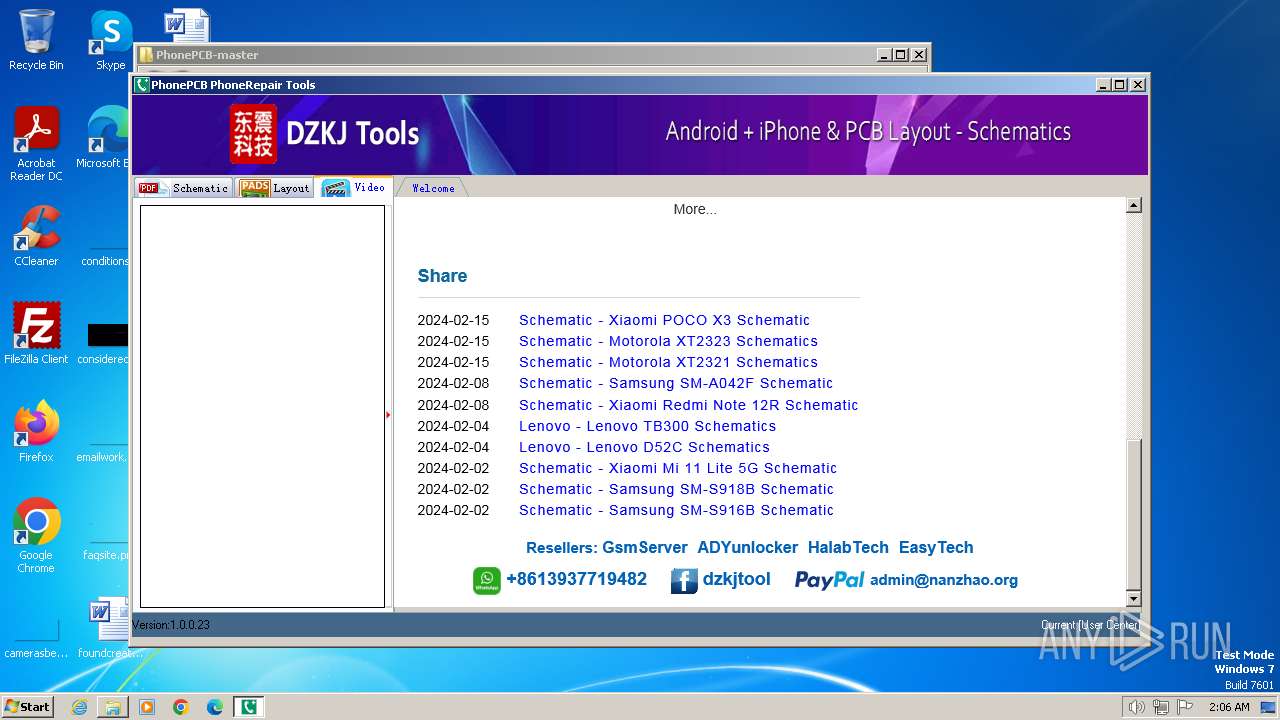Open Chrome from the taskbar
The width and height of the screenshot is (1280, 720).
181,707
